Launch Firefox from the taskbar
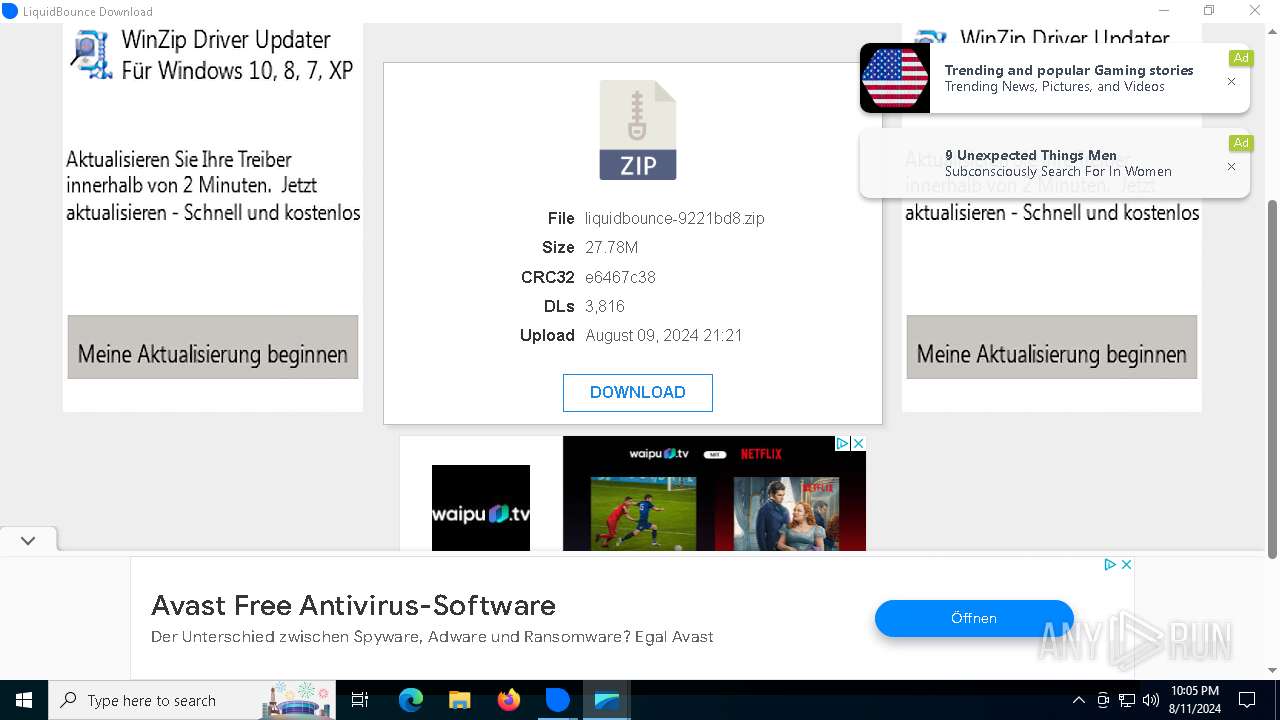Screen dimensions: 1280x720 (x=509, y=700)
